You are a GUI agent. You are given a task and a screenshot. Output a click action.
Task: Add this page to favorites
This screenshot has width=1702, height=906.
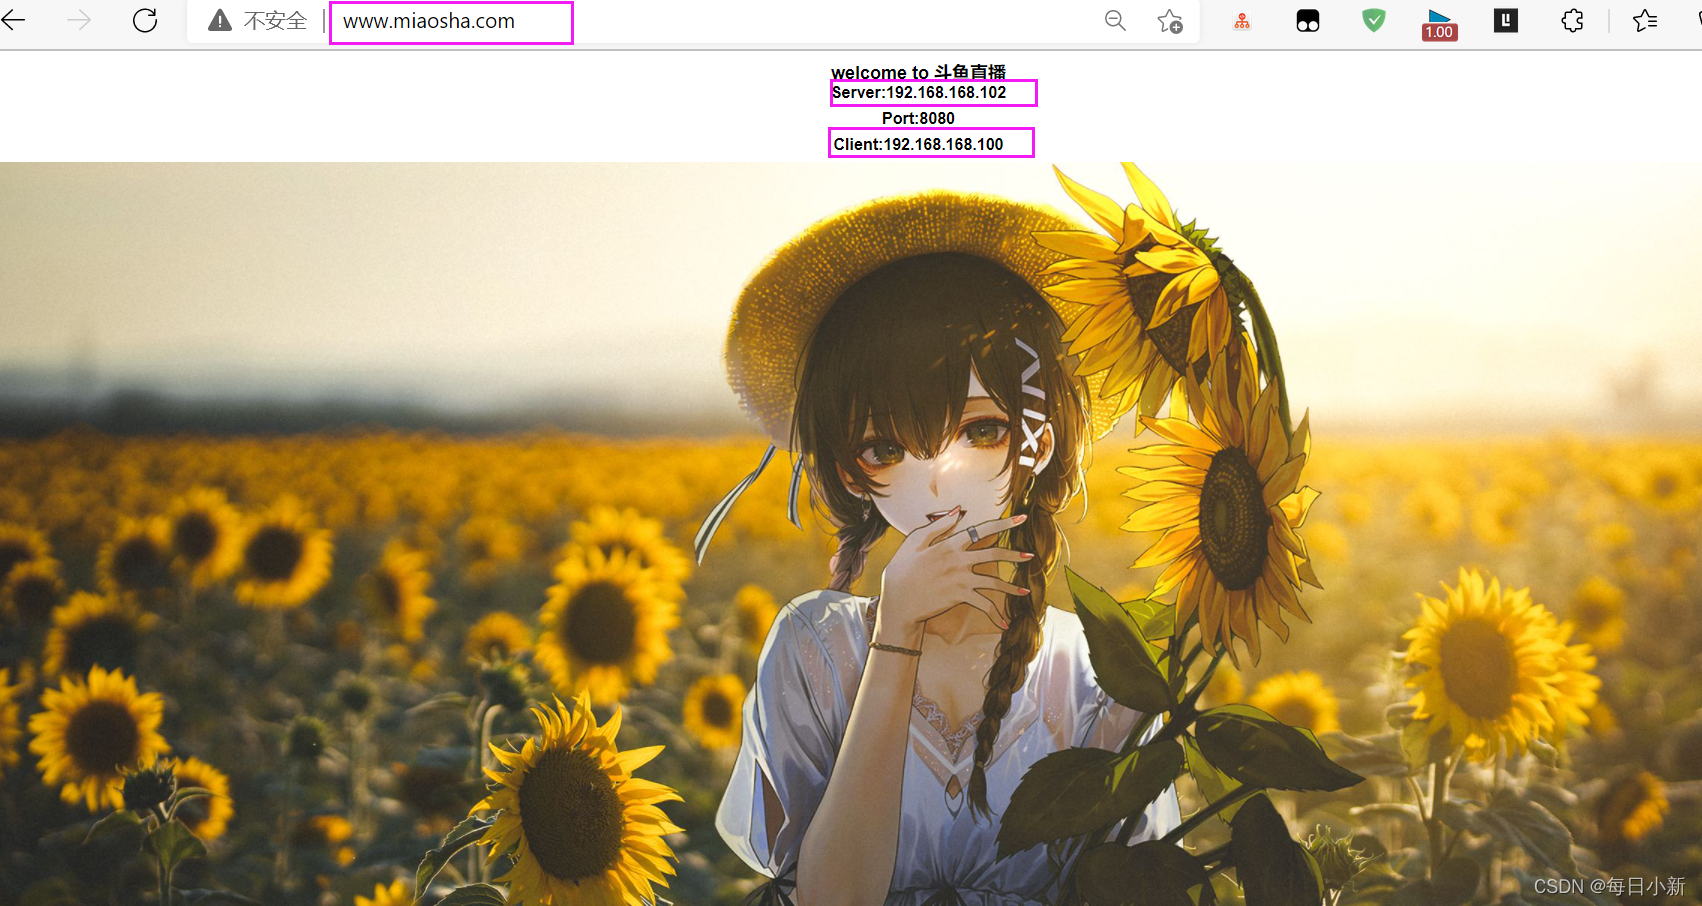tap(1170, 21)
